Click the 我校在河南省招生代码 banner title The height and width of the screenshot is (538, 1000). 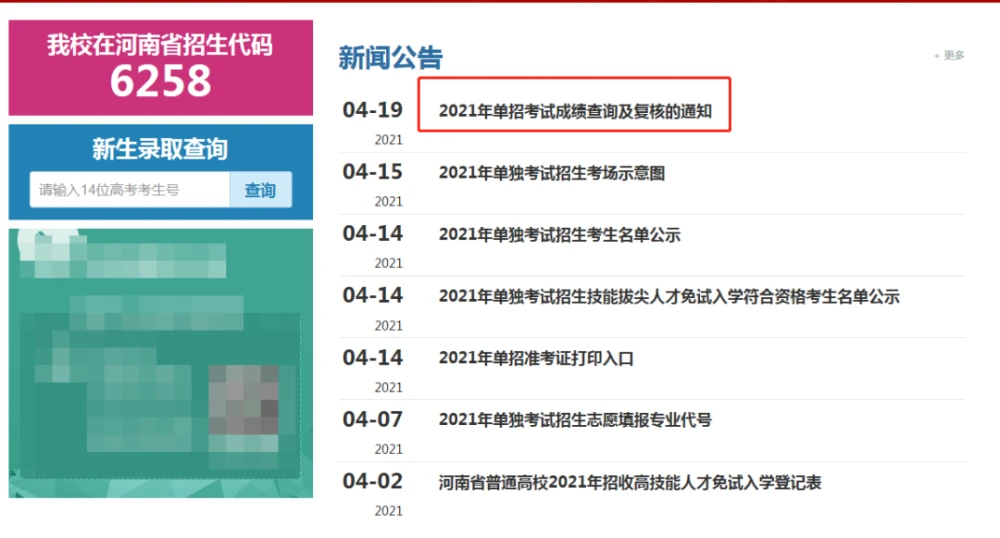point(160,45)
